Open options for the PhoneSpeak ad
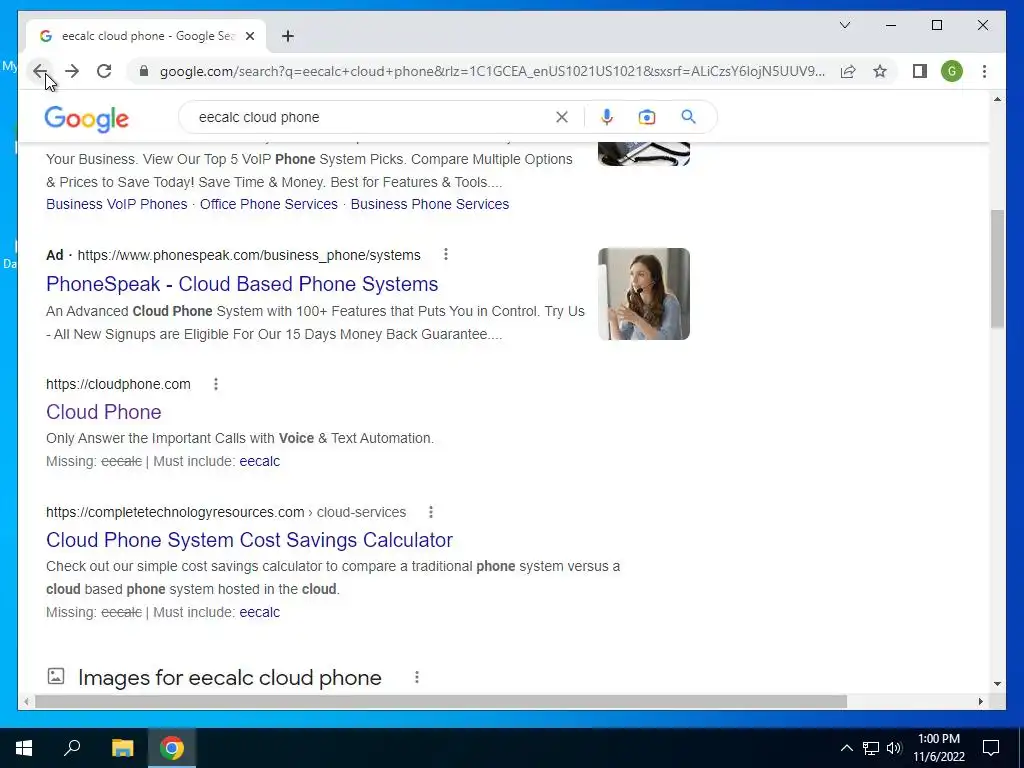Image resolution: width=1024 pixels, height=768 pixels. pos(446,255)
